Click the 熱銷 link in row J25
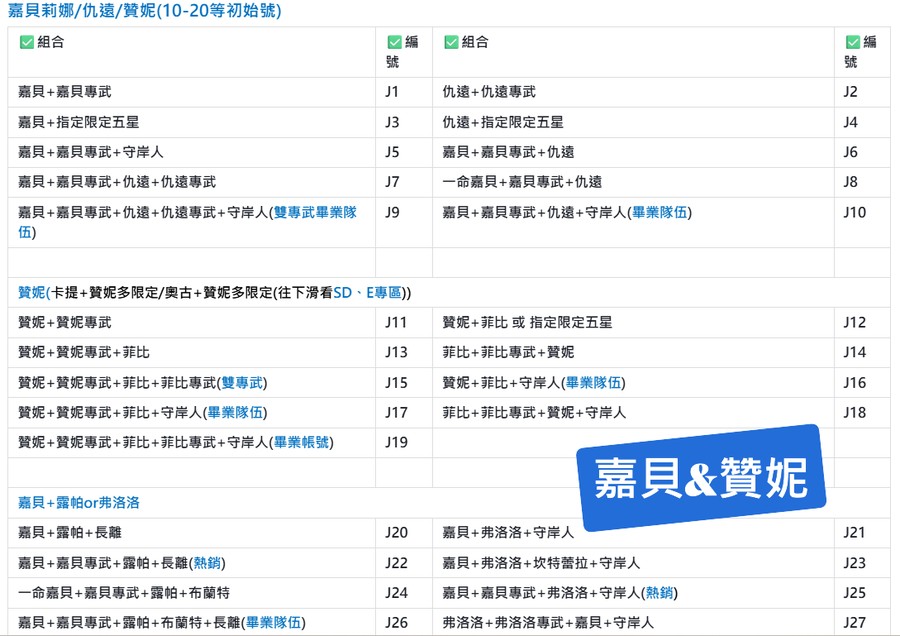This screenshot has height=636, width=900. point(658,593)
